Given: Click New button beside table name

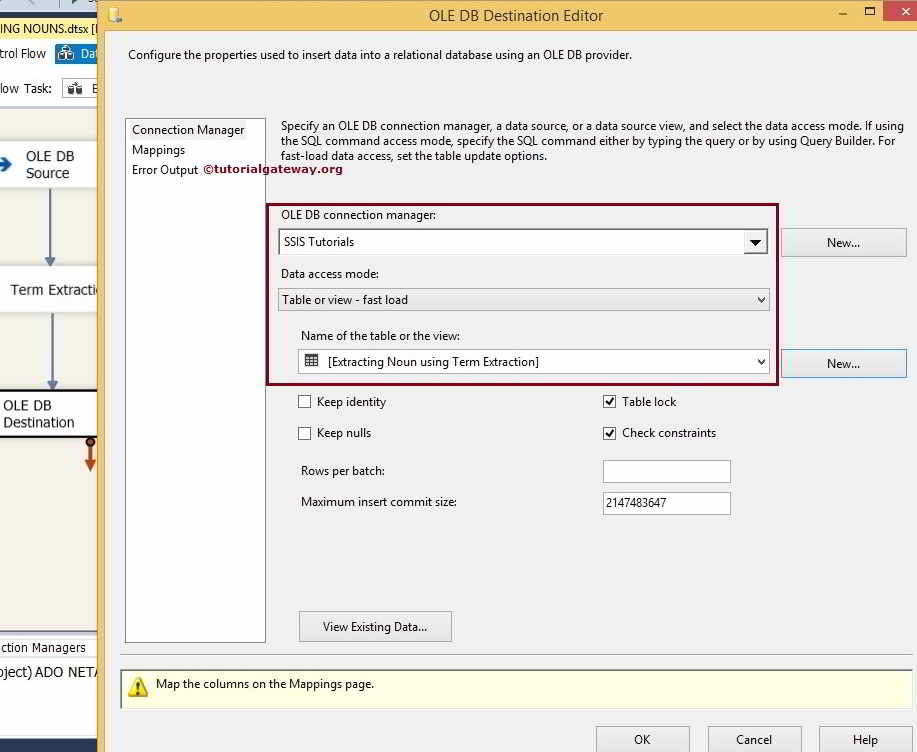Looking at the screenshot, I should 843,364.
